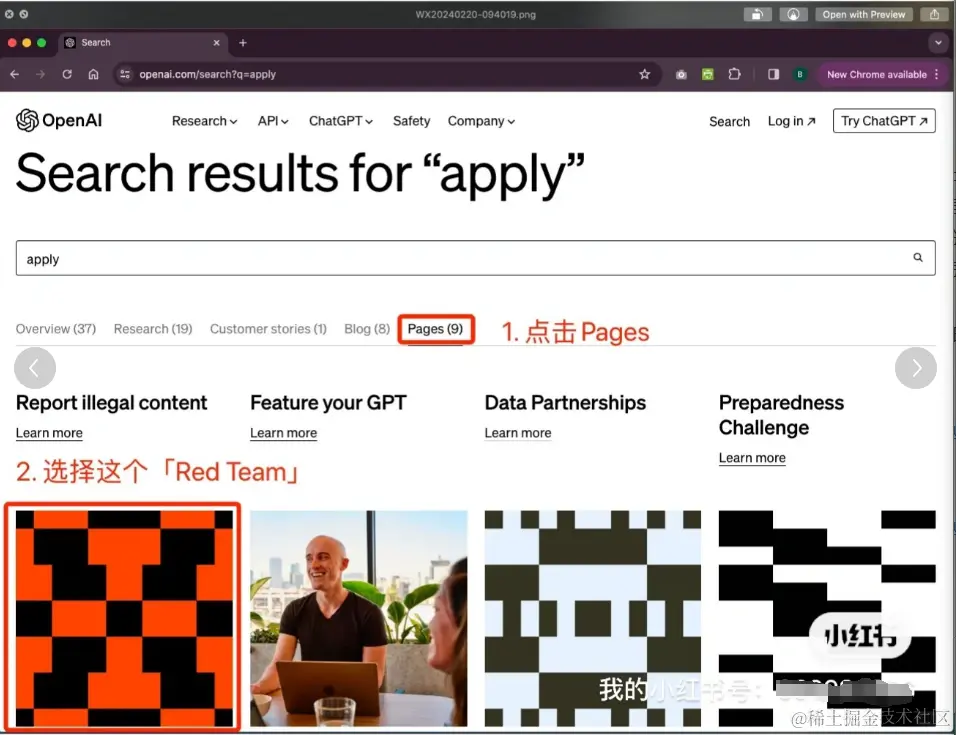Close the Search browser tab

[x=217, y=43]
